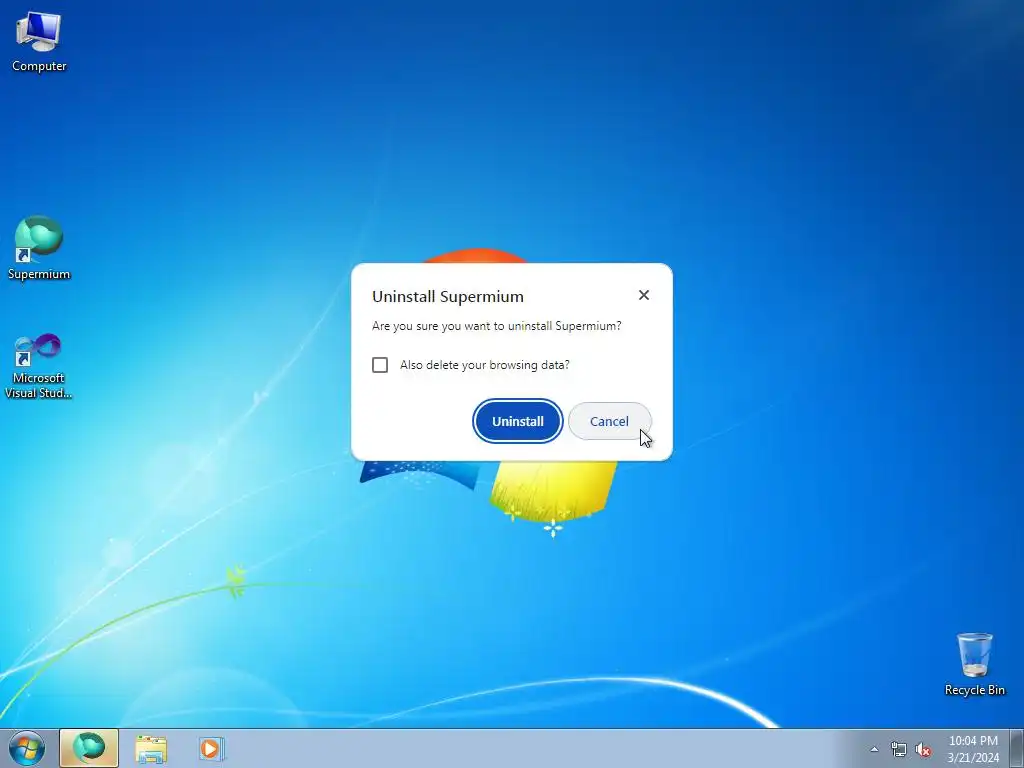Click the "Are you sure you want to uninstall Supermium?" text
The width and height of the screenshot is (1024, 768).
point(496,326)
